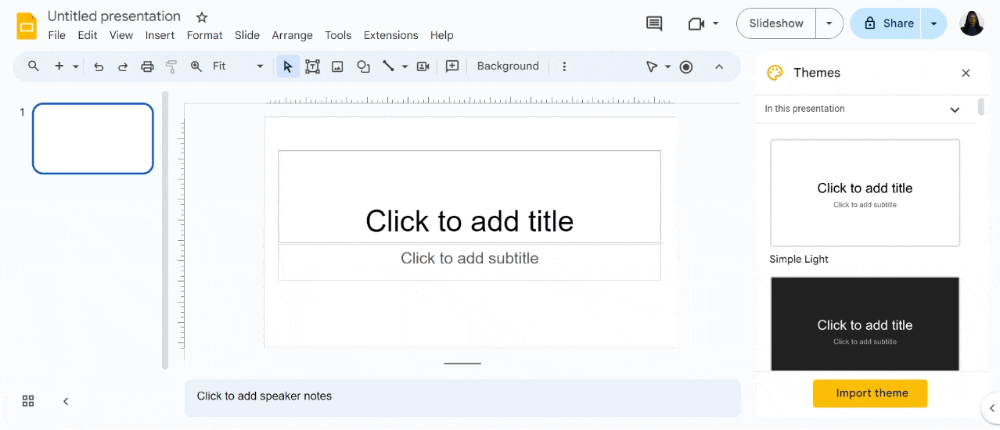The image size is (1000, 430).
Task: Start the Slideshow
Action: pyautogui.click(x=776, y=24)
